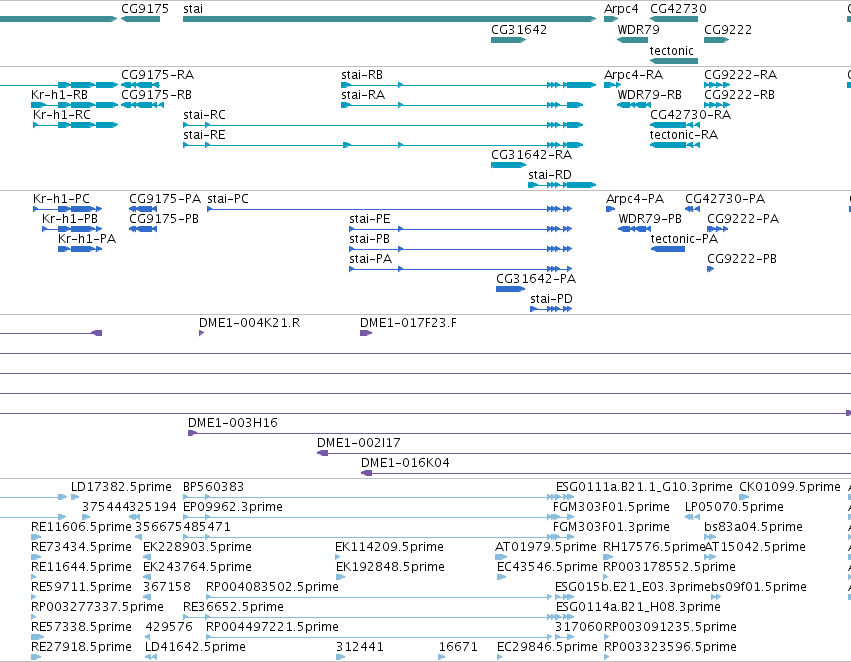Select the CG42730 gene
The height and width of the screenshot is (662, 851).
tap(674, 19)
